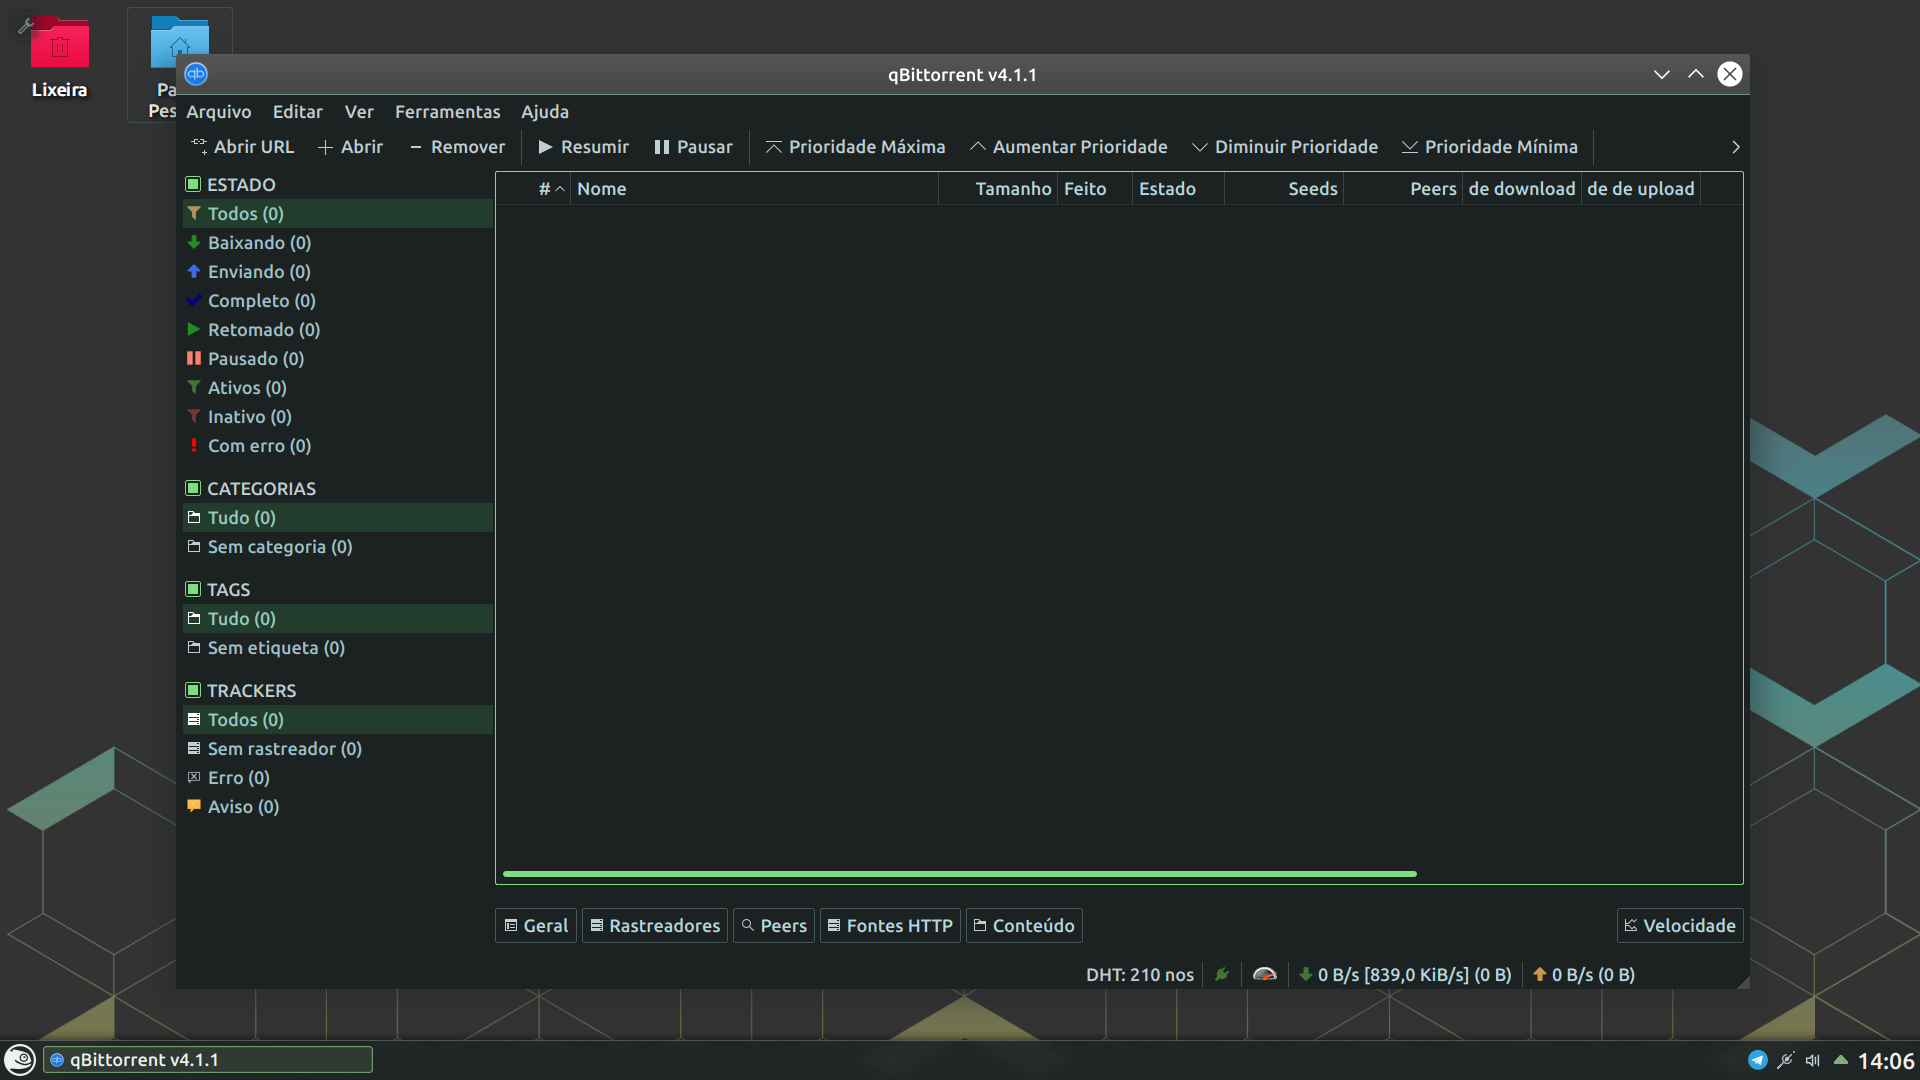The height and width of the screenshot is (1080, 1920).
Task: Select the Retomado (0) filter
Action: 338,330
